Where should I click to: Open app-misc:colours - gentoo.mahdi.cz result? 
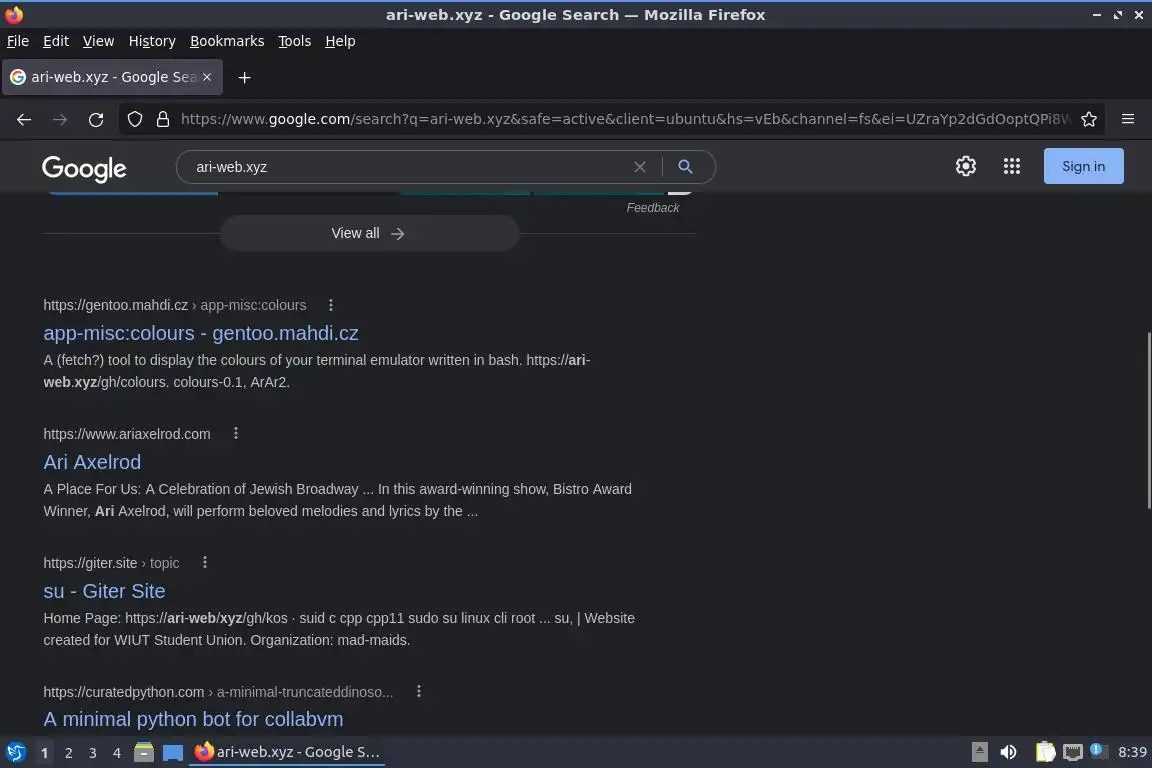(x=201, y=333)
